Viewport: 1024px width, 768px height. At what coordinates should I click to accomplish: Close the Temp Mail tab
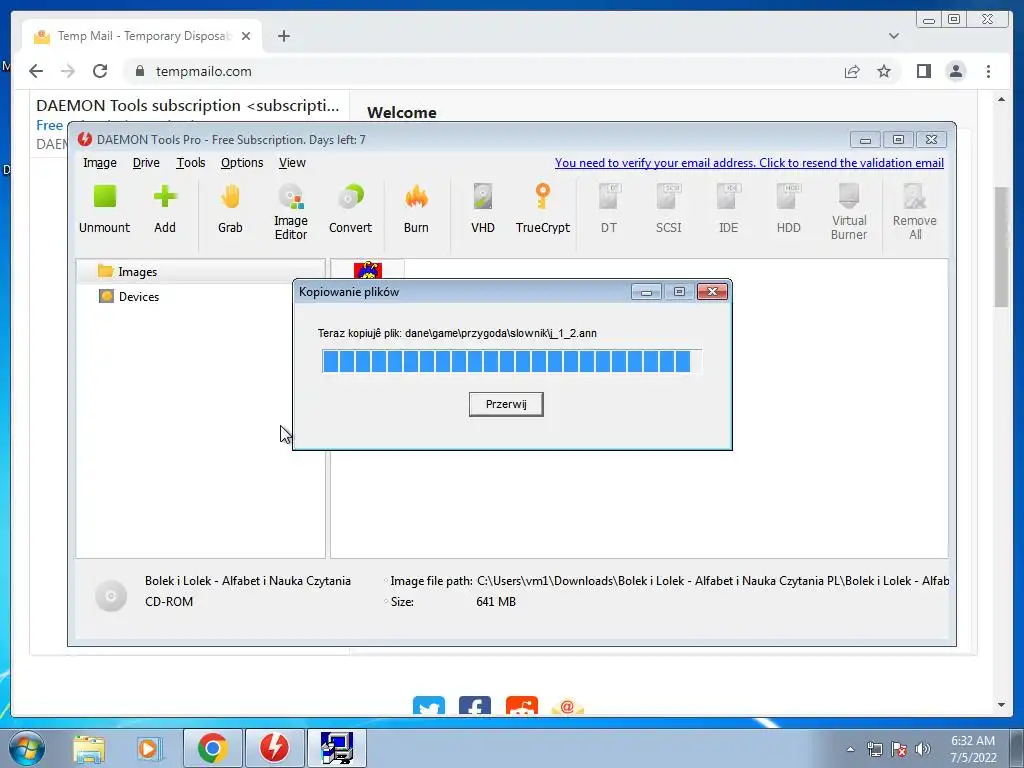click(246, 36)
